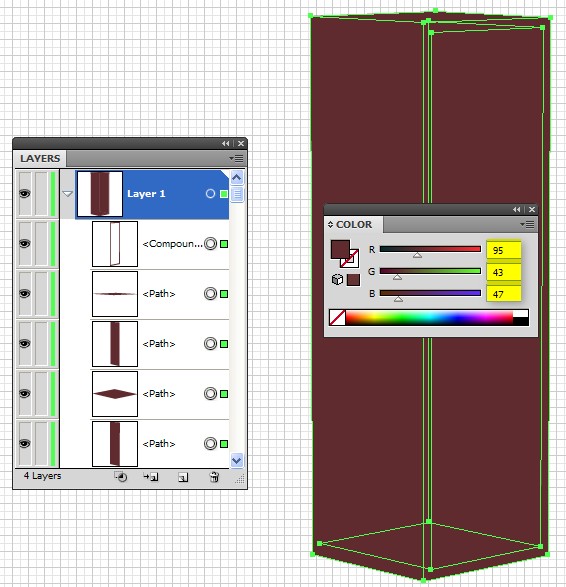Click the Delete Selection trash icon

[x=214, y=477]
